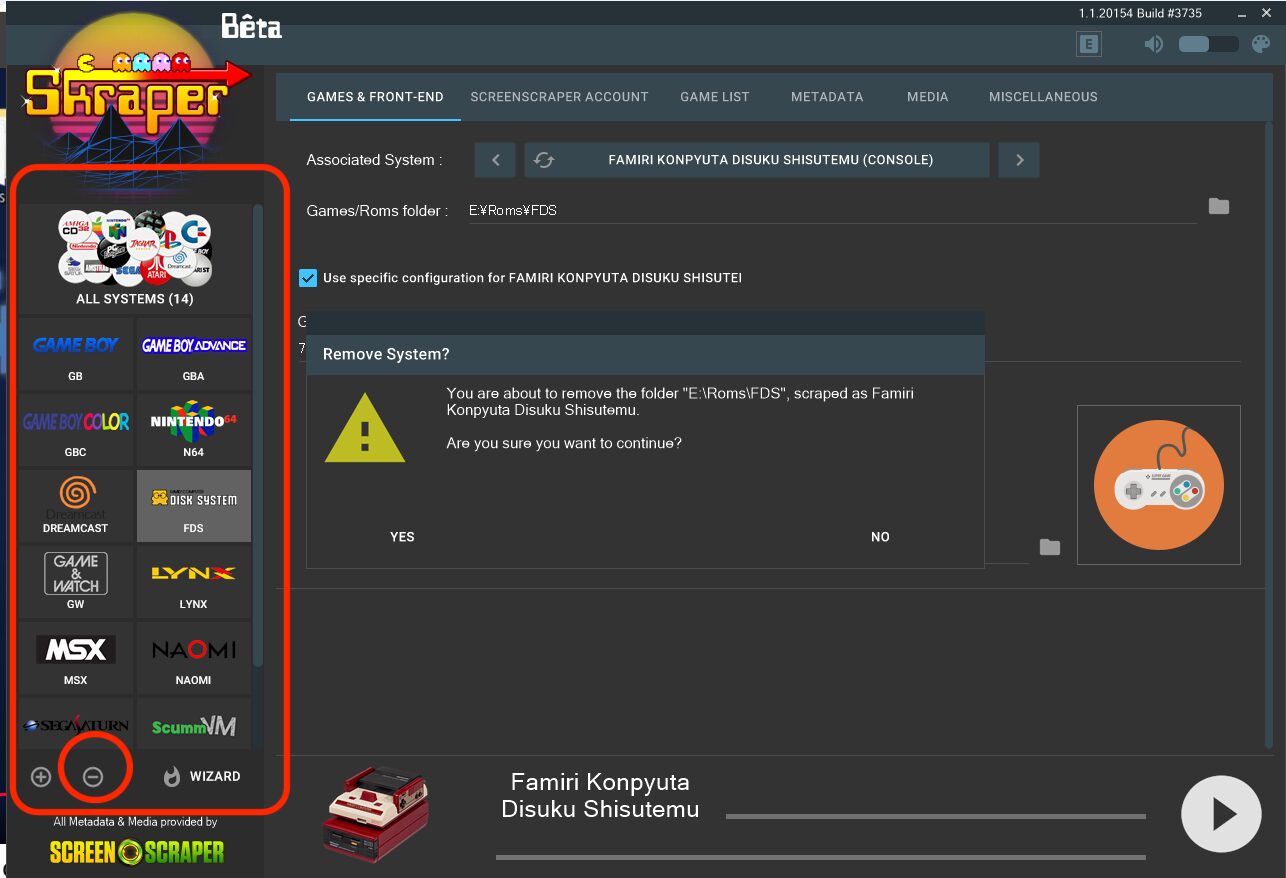Image resolution: width=1286 pixels, height=878 pixels.
Task: Confirm removal by clicking YES
Action: point(402,537)
